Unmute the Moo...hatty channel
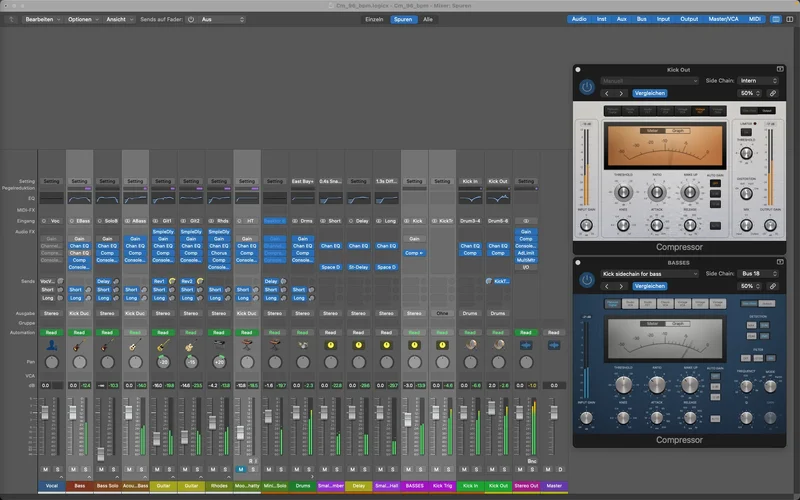800x500 pixels. pyautogui.click(x=241, y=469)
